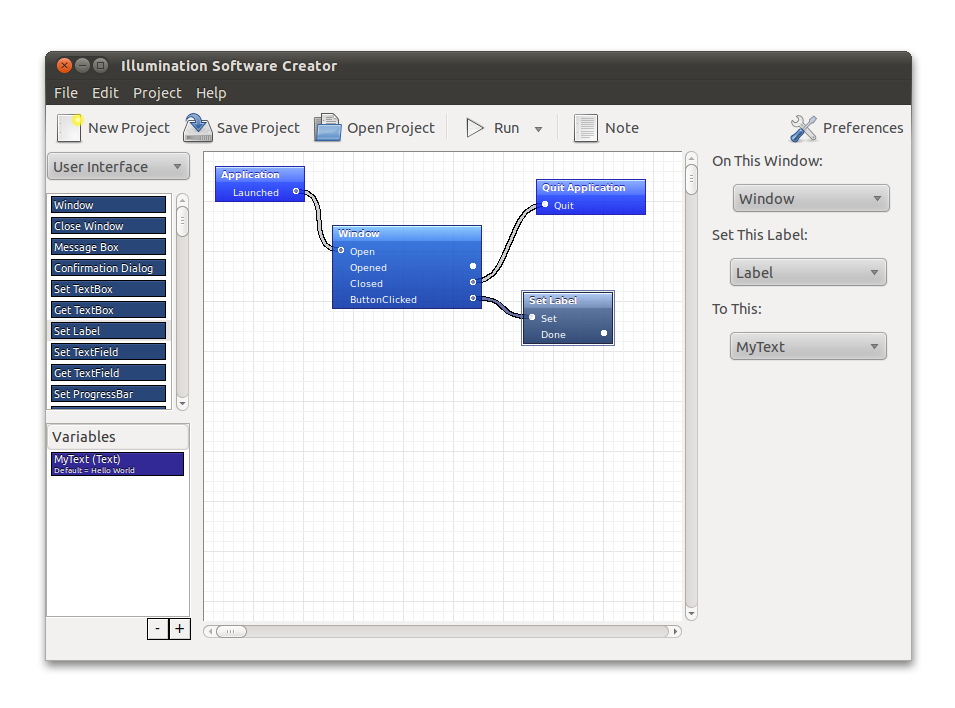
Task: Open the Help menu
Action: click(x=211, y=93)
